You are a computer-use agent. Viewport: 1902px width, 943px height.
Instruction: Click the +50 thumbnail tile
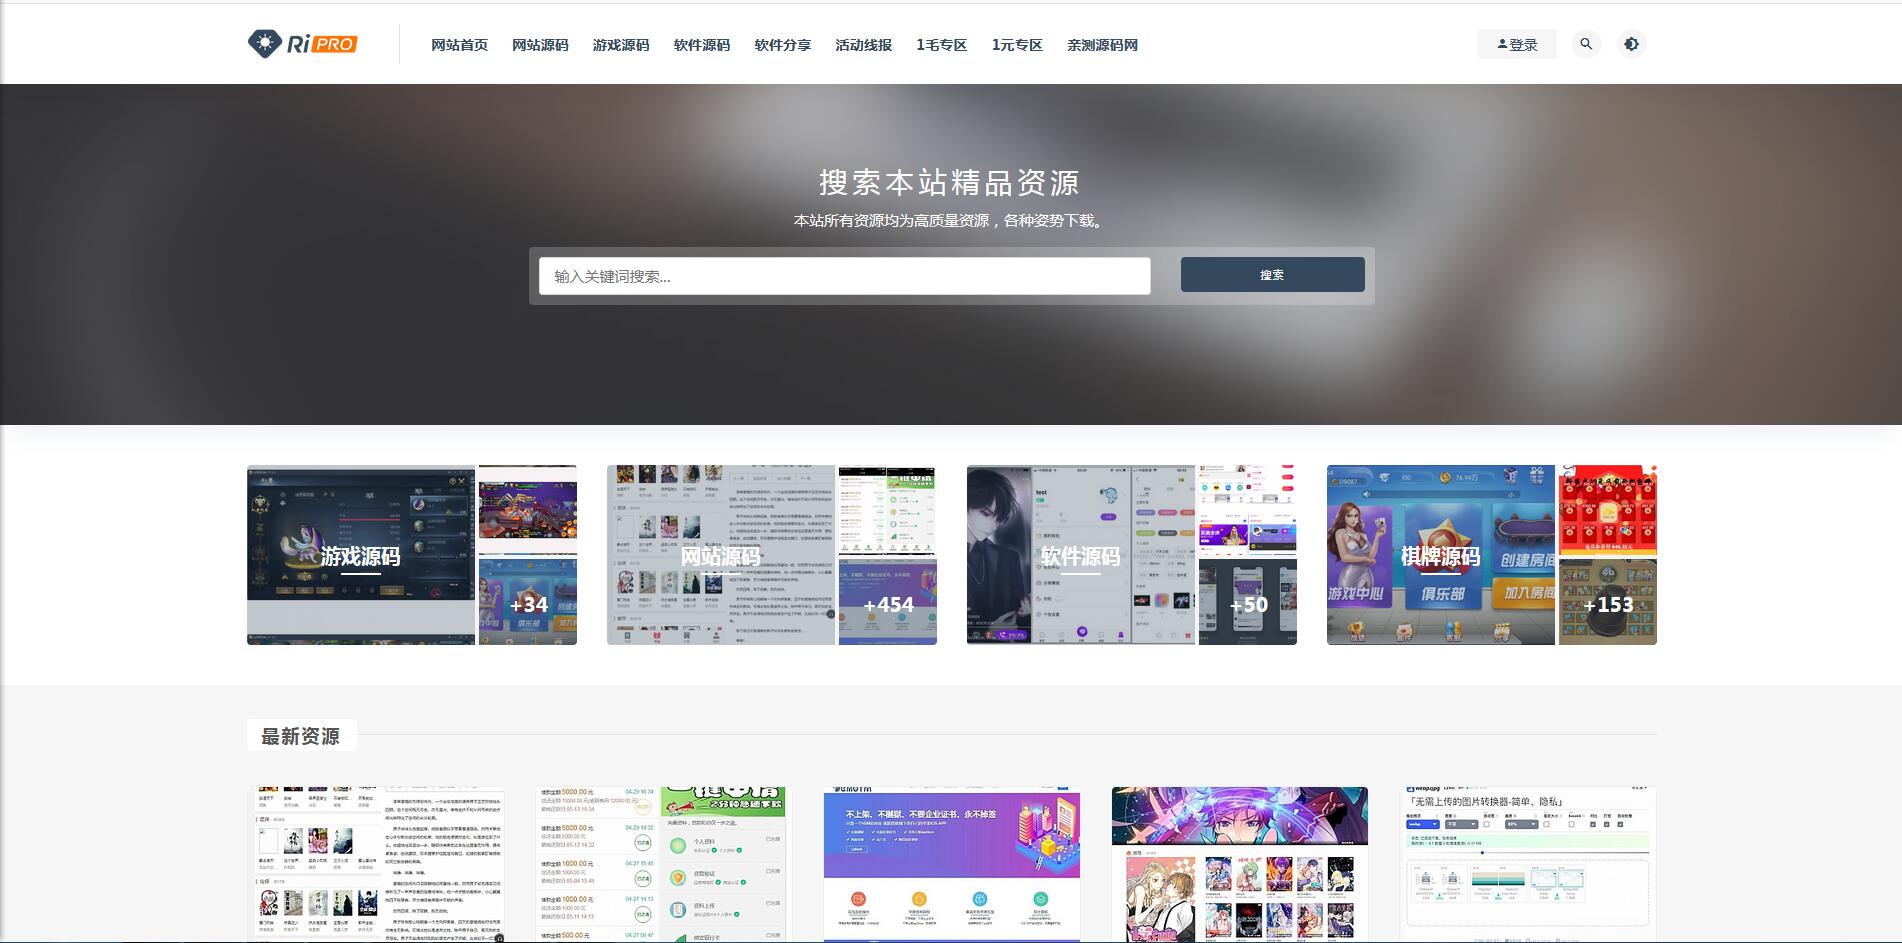[1248, 602]
